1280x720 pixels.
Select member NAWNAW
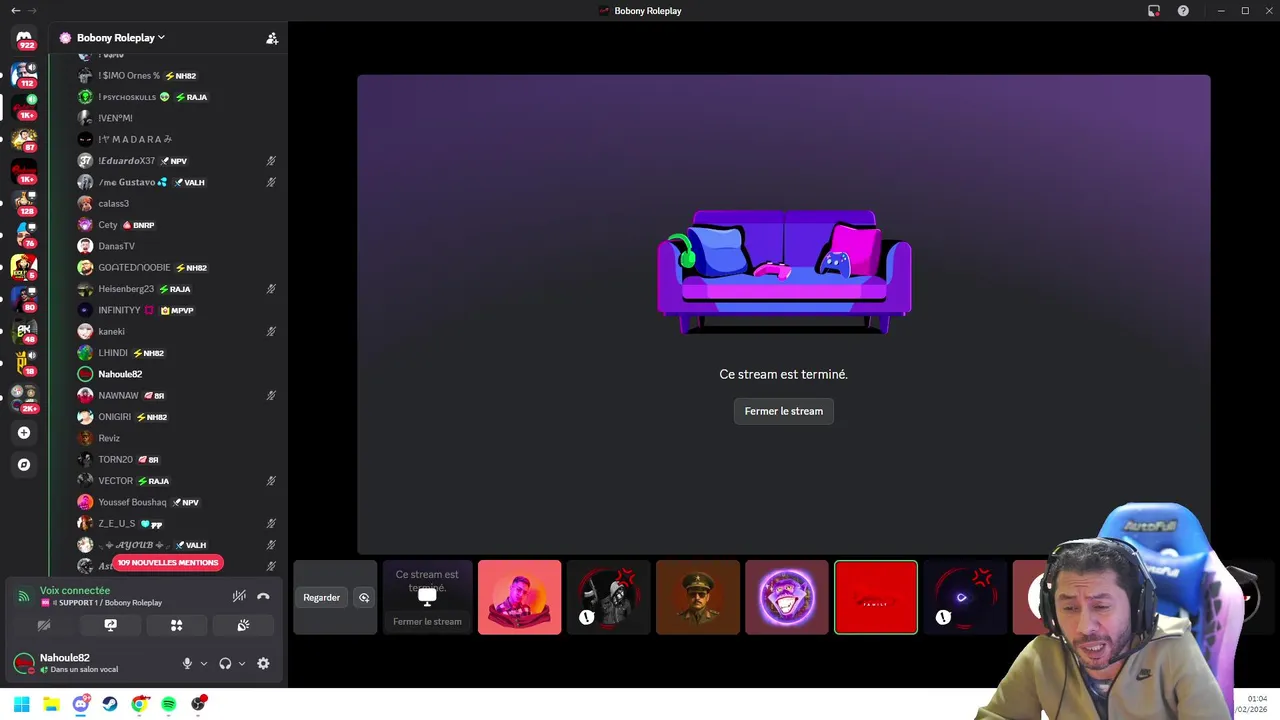click(x=118, y=395)
